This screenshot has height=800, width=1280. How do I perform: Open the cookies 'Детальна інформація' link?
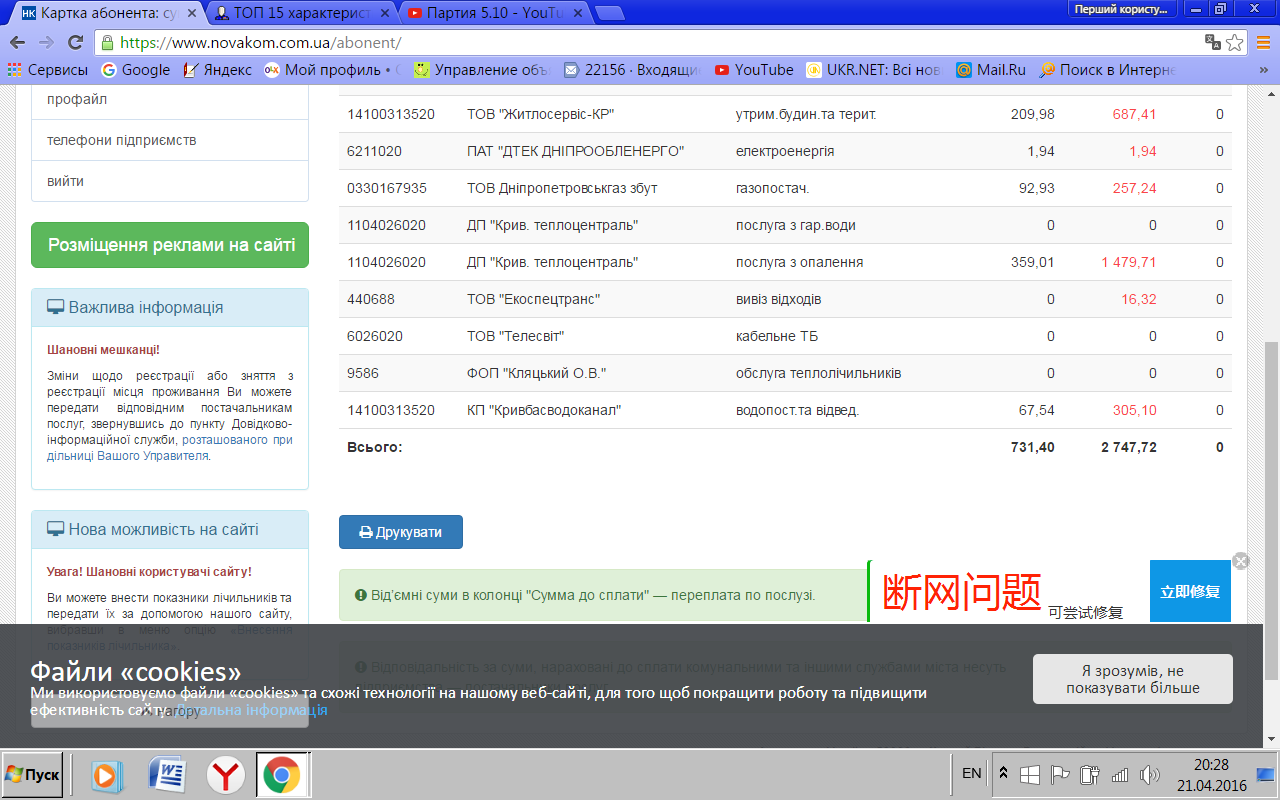point(252,710)
